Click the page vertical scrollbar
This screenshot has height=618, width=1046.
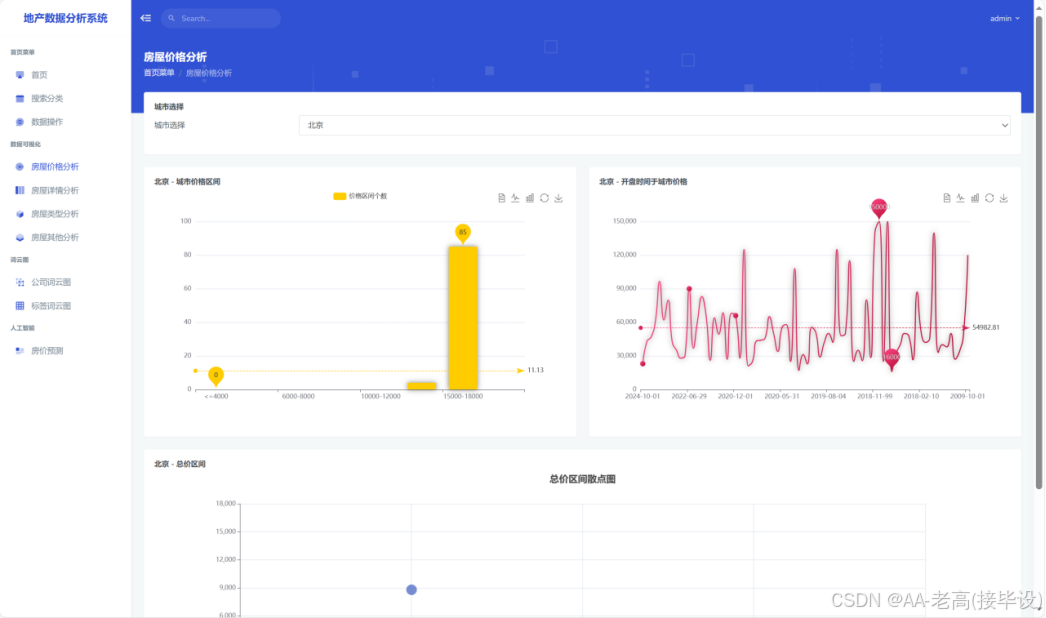pyautogui.click(x=1039, y=254)
